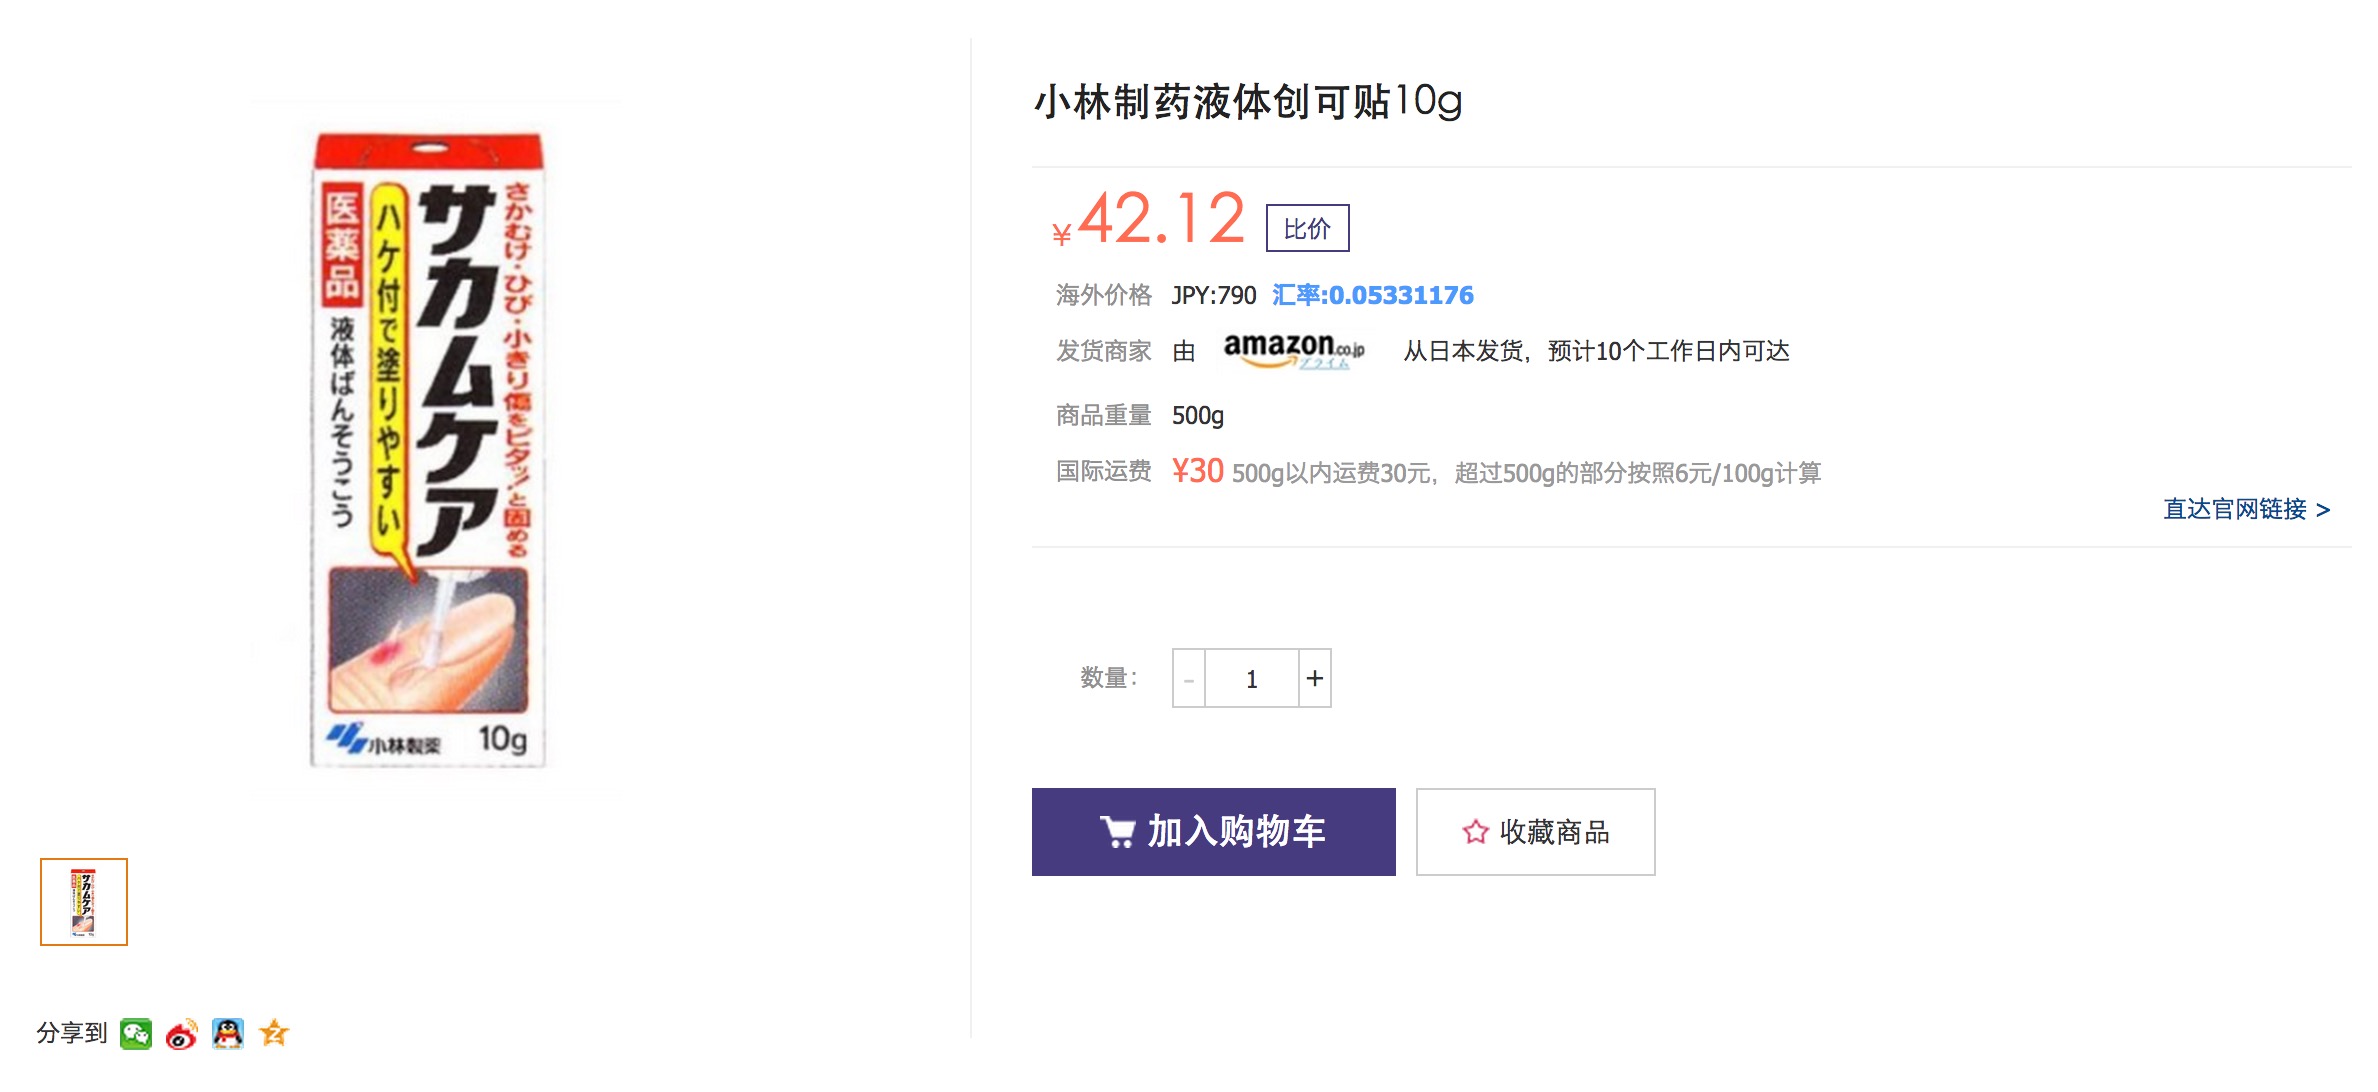
Task: Share to QZone via yellow star icon
Action: [274, 1033]
